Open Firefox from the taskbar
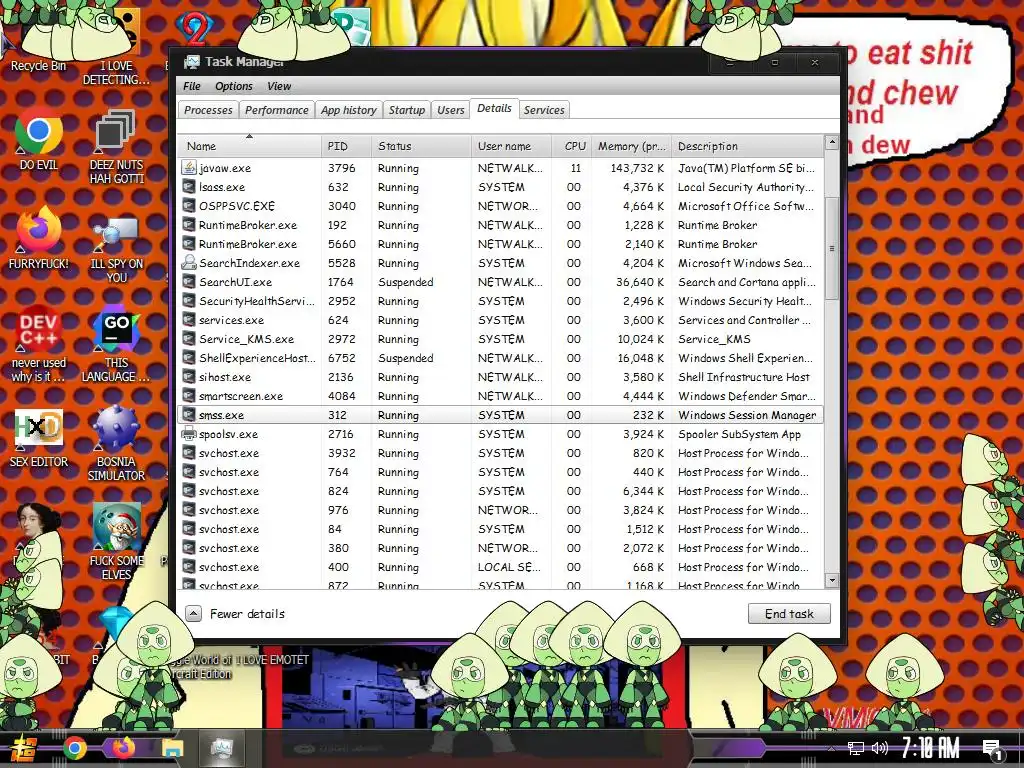This screenshot has height=768, width=1024. (123, 748)
